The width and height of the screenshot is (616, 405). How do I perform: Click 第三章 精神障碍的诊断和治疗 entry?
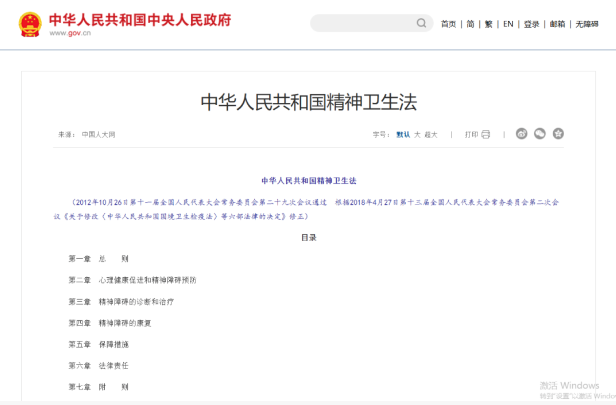point(121,302)
